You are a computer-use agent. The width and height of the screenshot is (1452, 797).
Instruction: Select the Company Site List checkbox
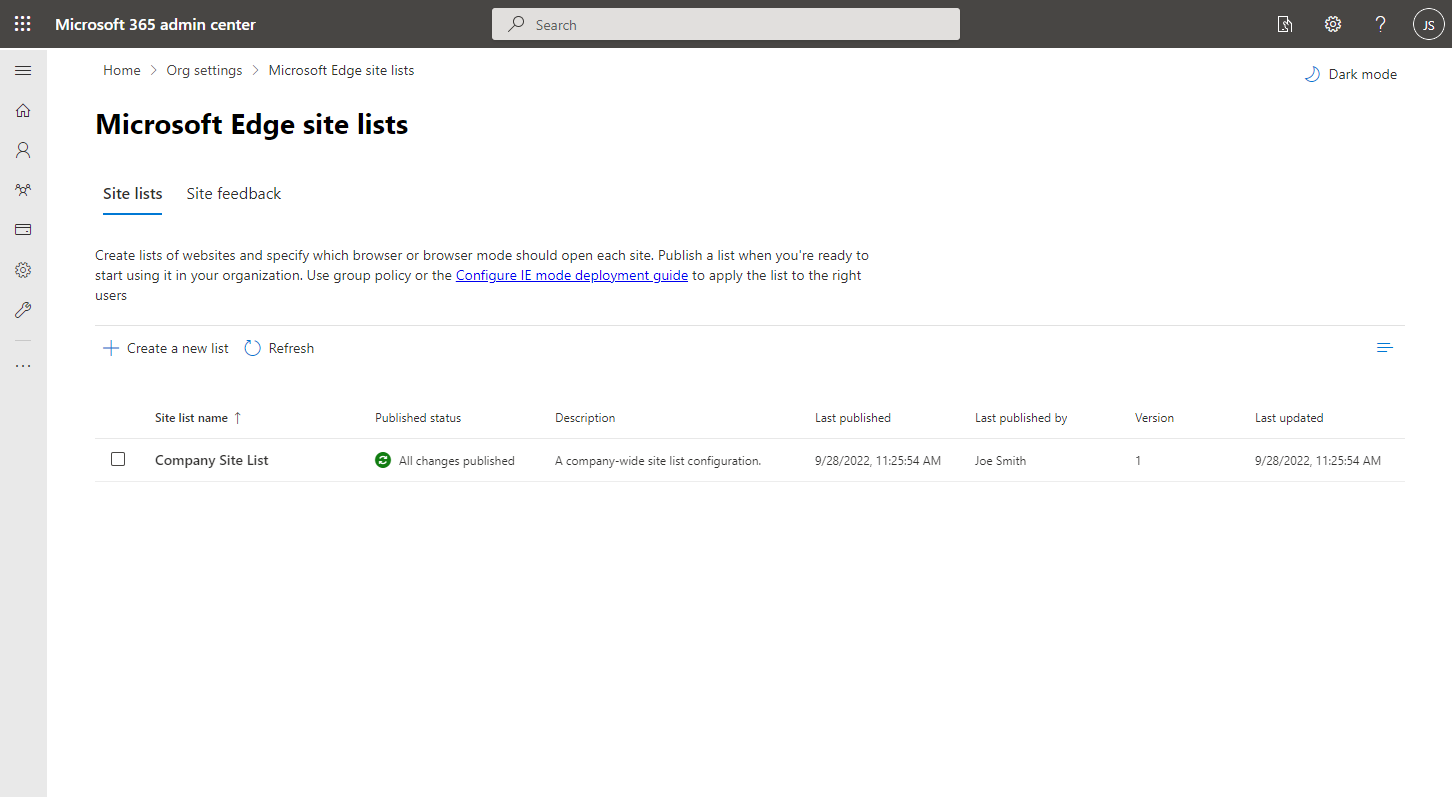118,459
